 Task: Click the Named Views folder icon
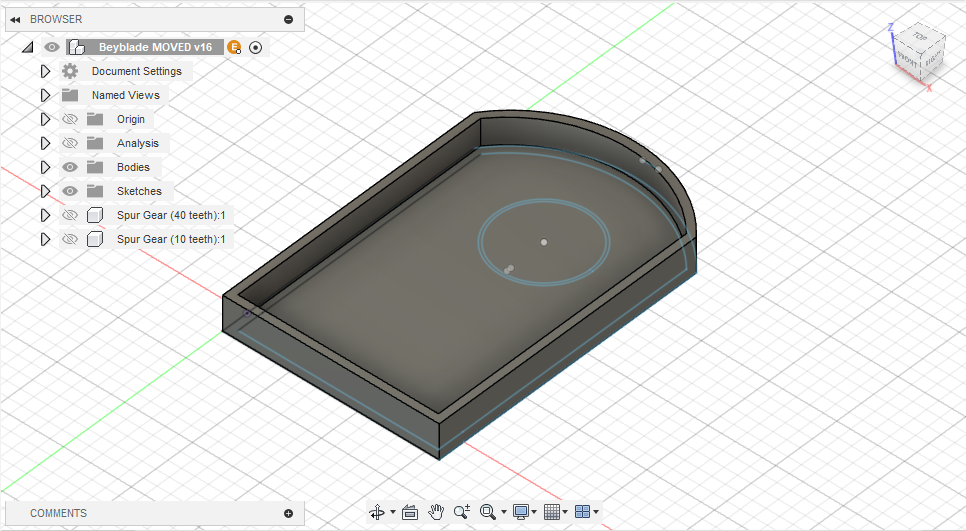pyautogui.click(x=70, y=95)
